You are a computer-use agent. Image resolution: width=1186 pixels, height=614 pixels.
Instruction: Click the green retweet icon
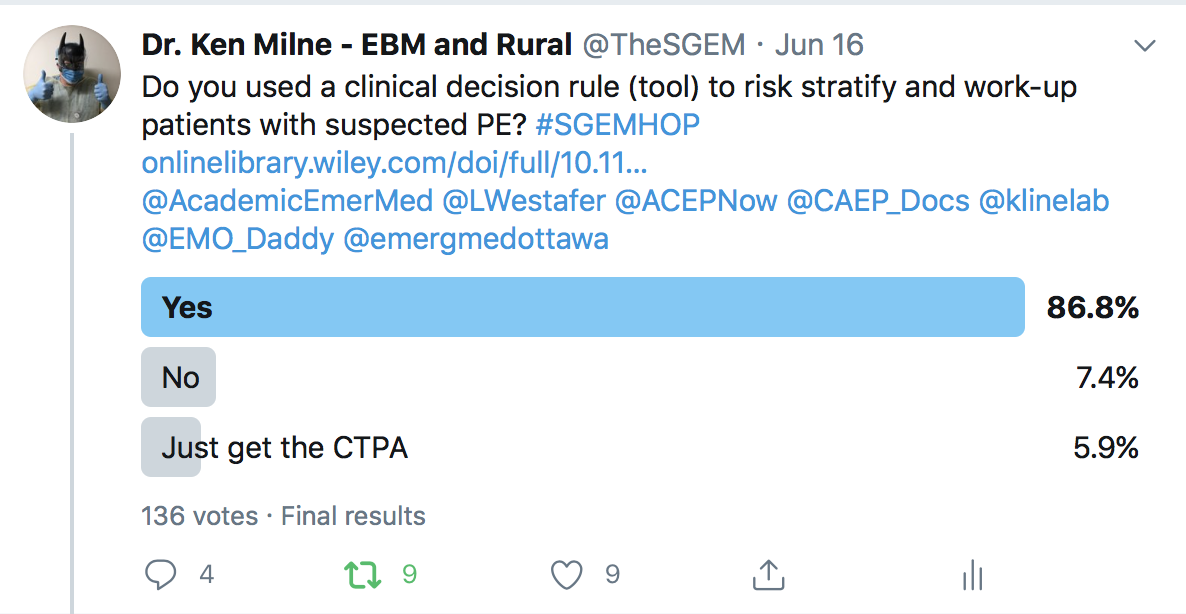tap(363, 575)
